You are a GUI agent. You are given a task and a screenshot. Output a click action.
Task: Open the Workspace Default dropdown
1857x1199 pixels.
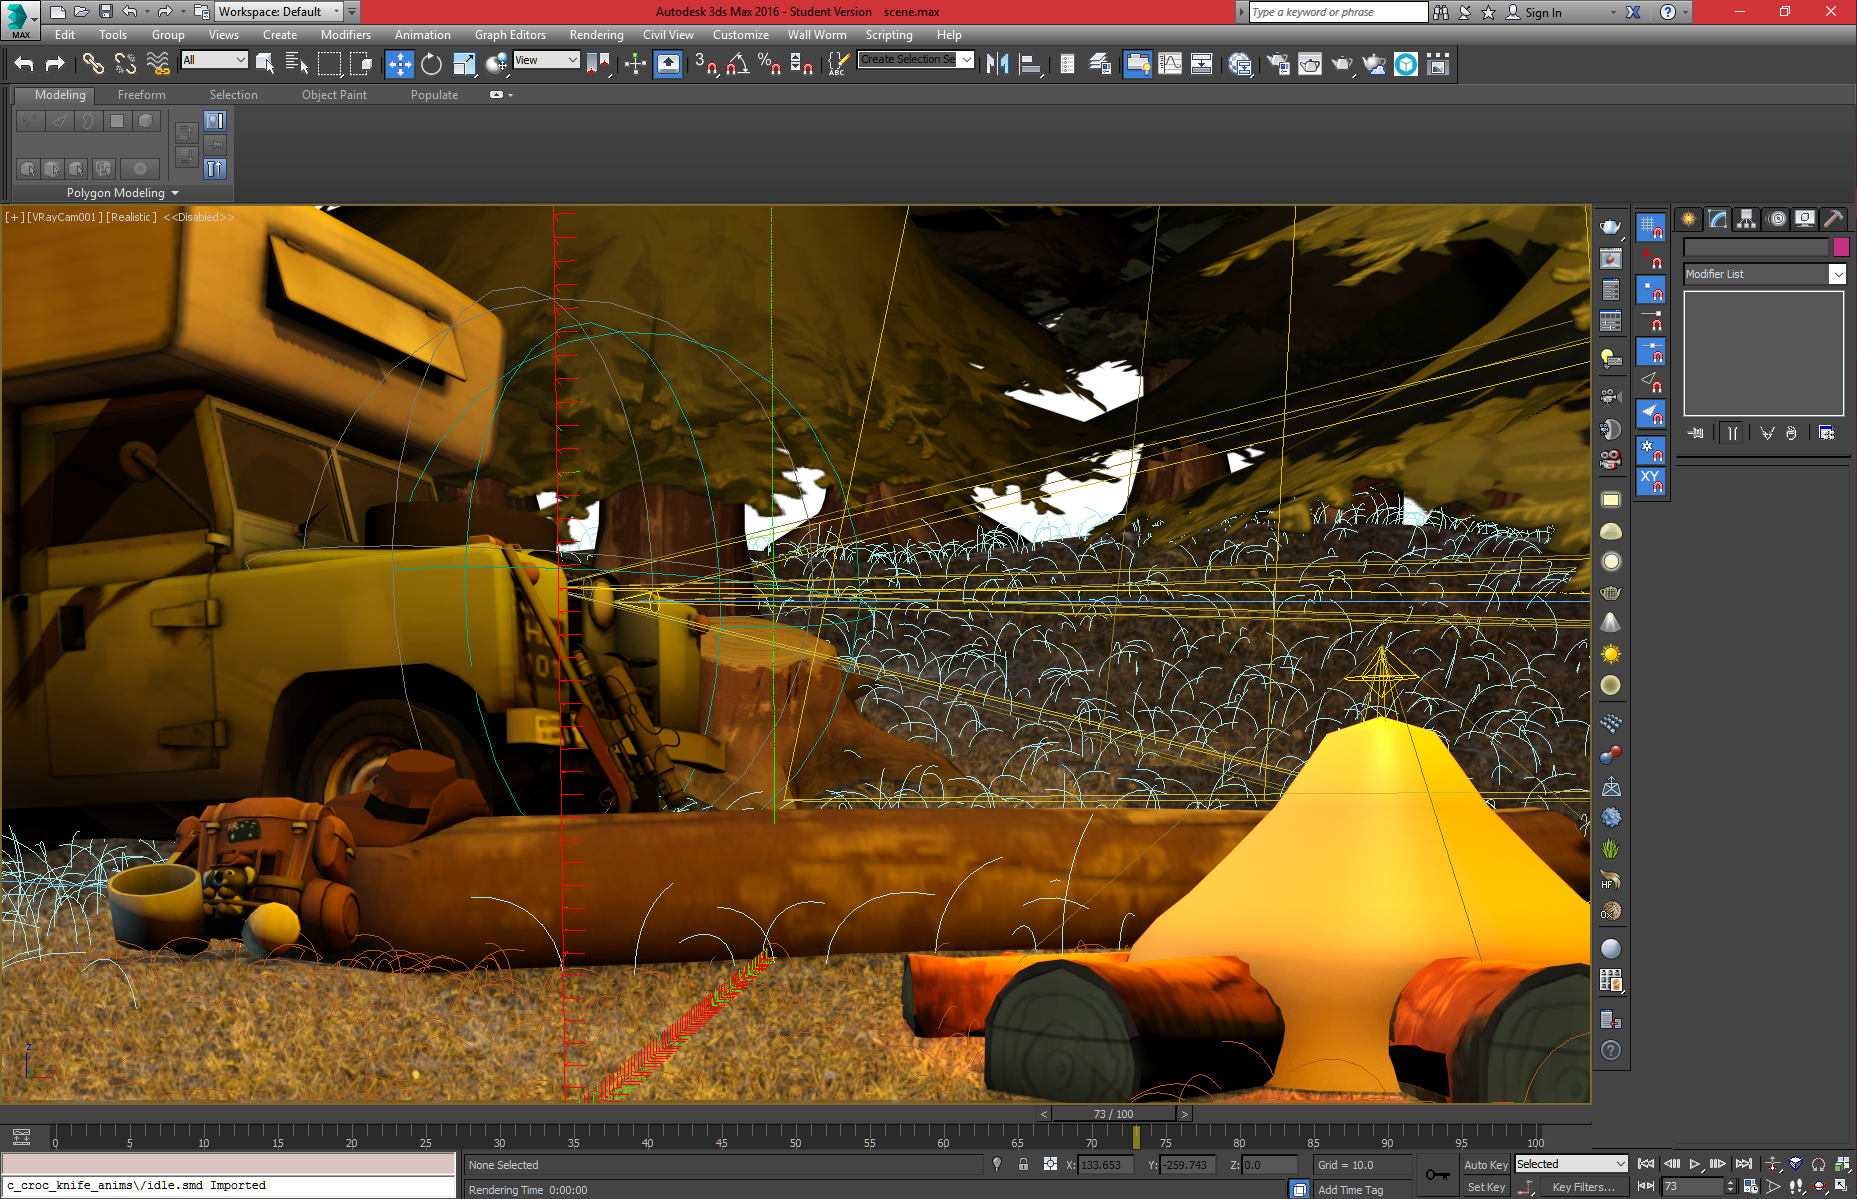tap(279, 12)
